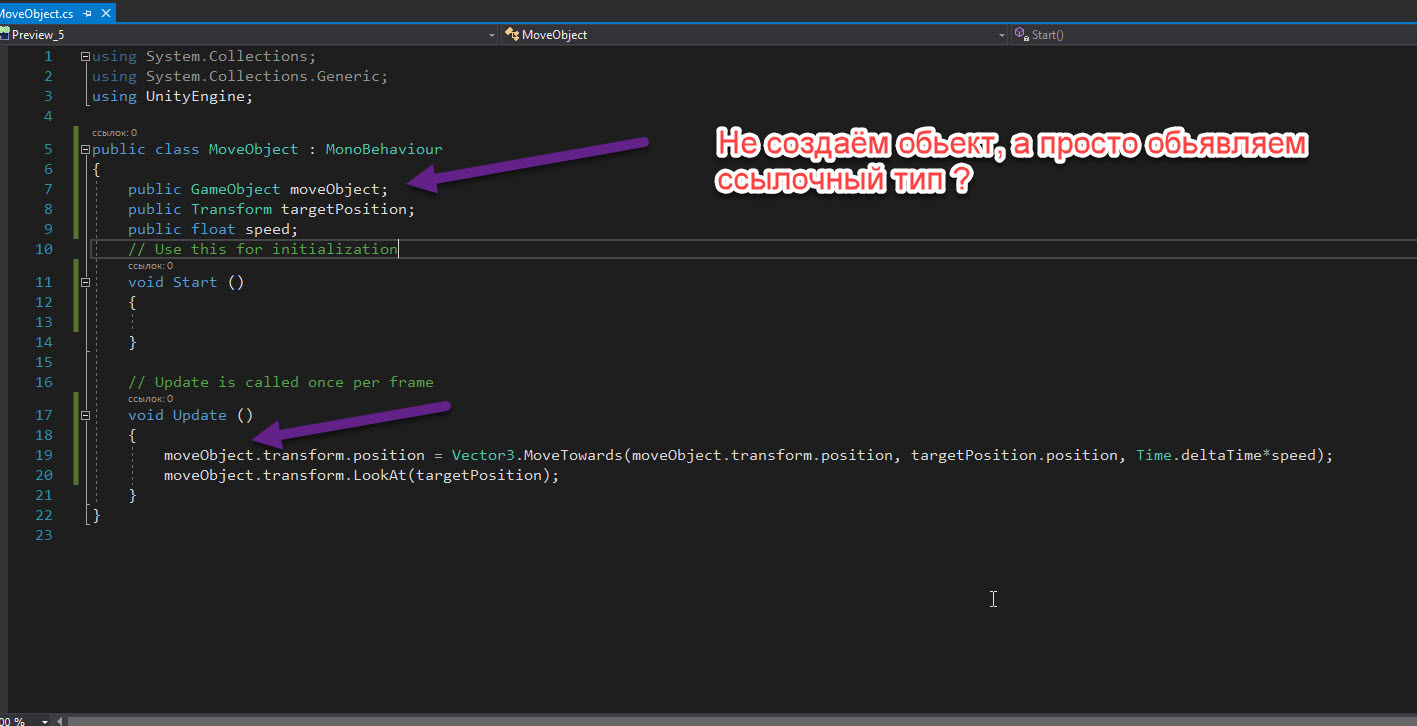Click the 'Update' method name on line 17

tap(199, 415)
